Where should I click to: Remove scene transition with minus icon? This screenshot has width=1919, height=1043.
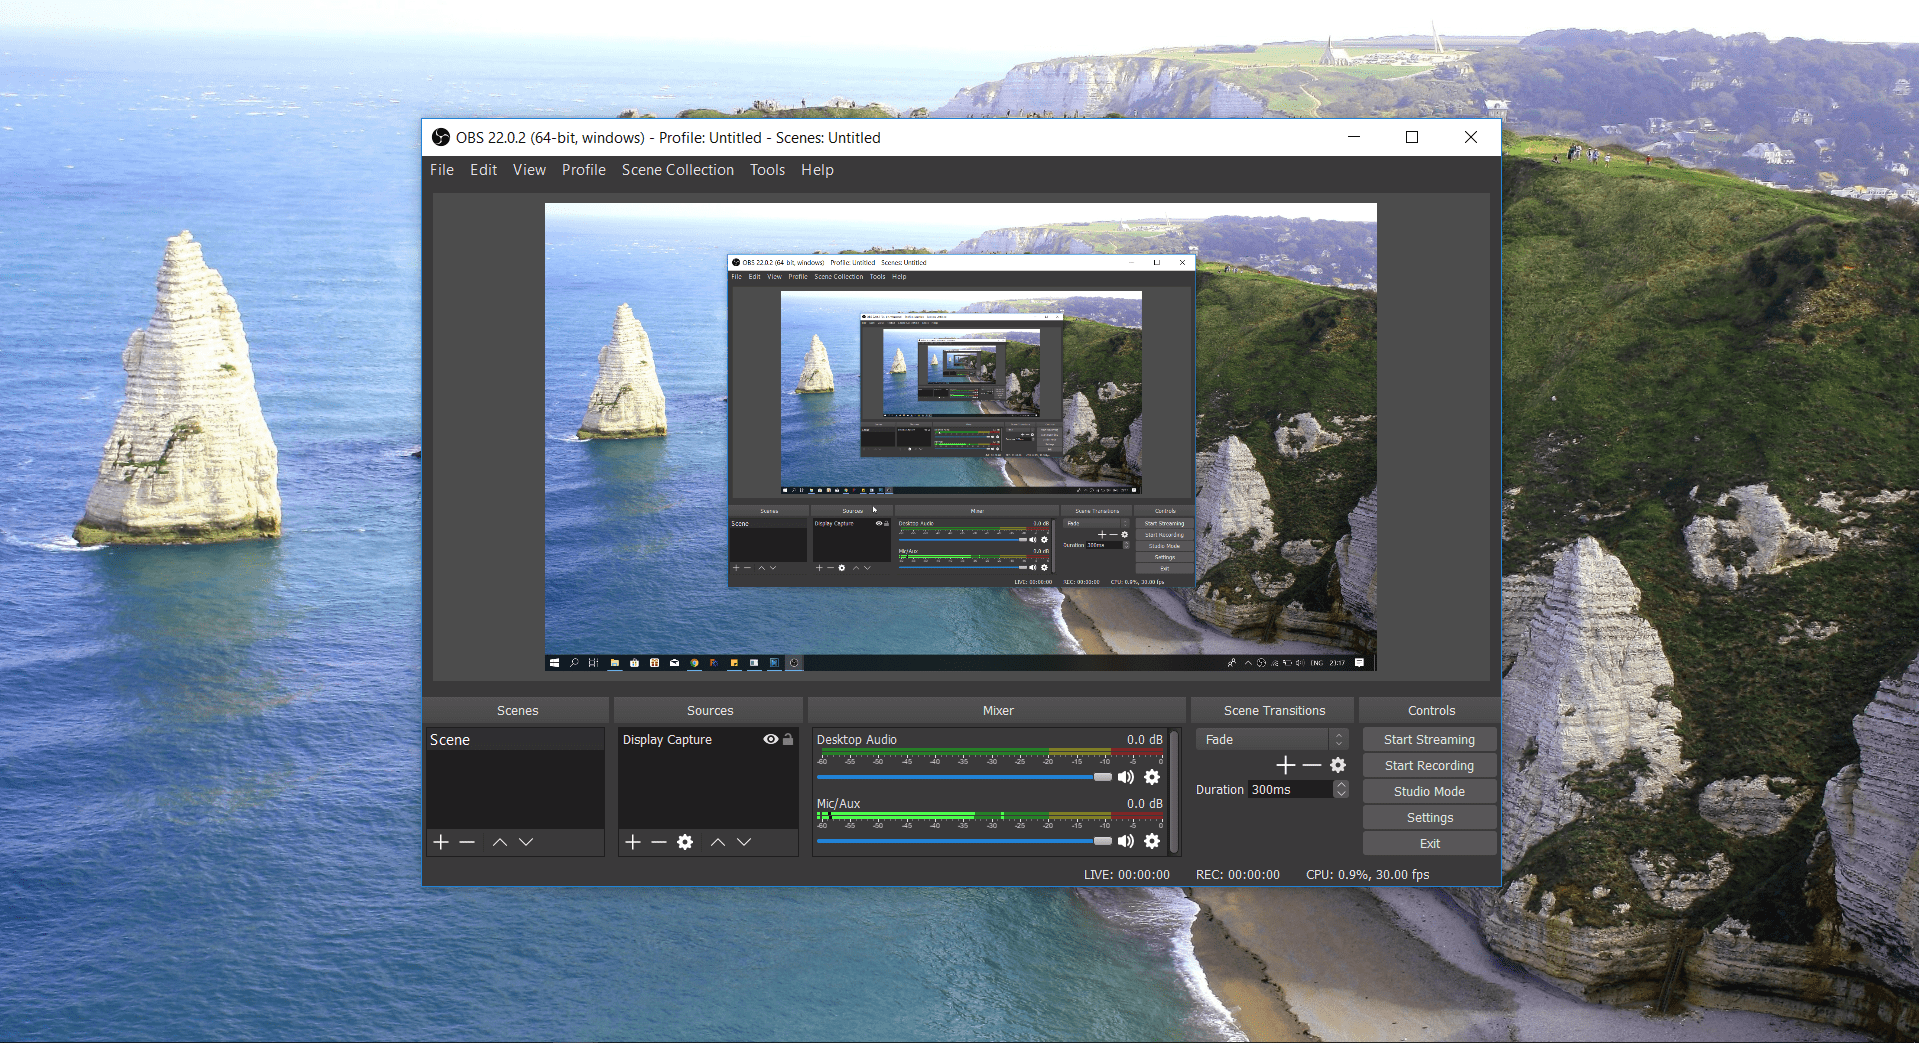tap(1312, 765)
